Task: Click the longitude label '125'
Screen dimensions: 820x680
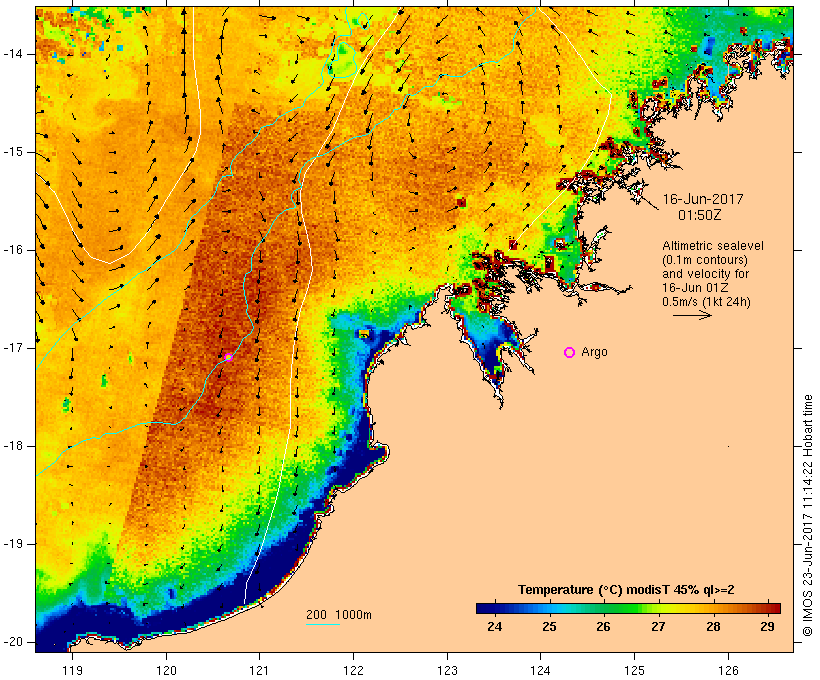Action: coord(635,670)
